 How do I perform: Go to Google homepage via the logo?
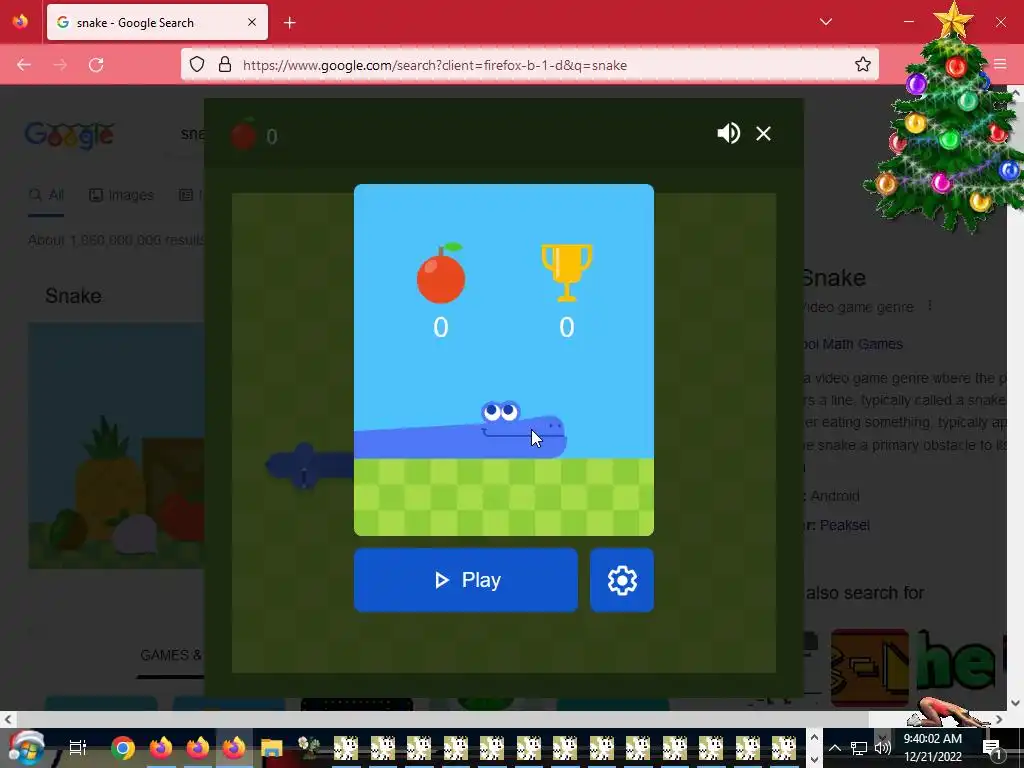[x=69, y=135]
